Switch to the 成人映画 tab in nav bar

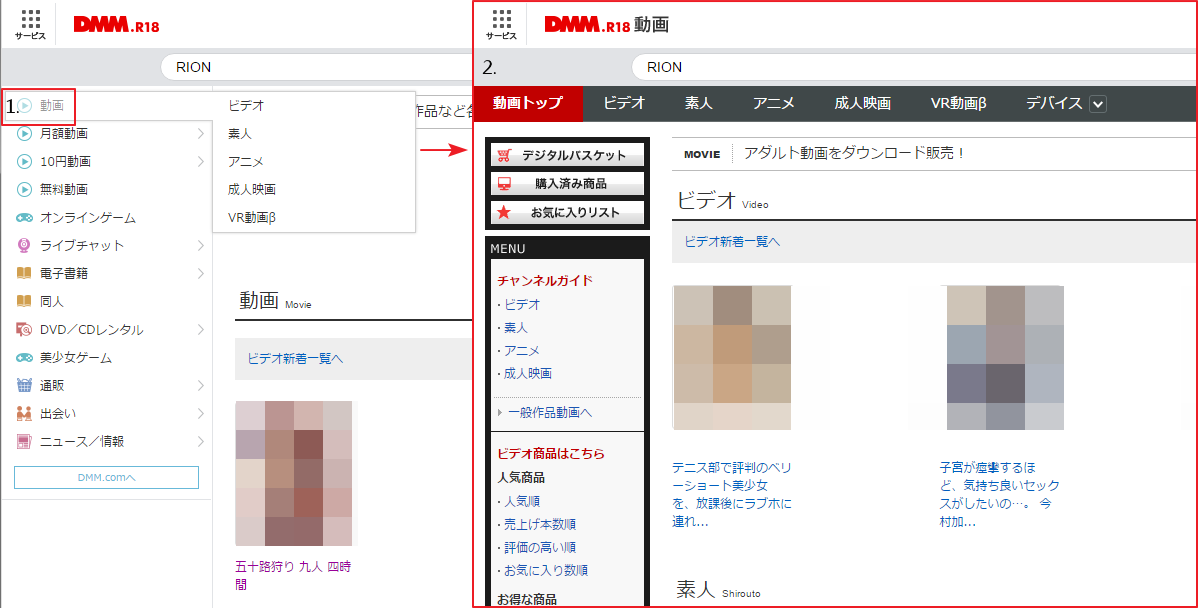862,103
